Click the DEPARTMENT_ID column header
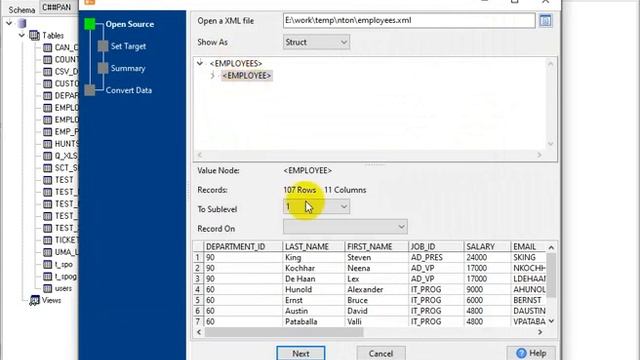This screenshot has height=360, width=640. [243, 247]
